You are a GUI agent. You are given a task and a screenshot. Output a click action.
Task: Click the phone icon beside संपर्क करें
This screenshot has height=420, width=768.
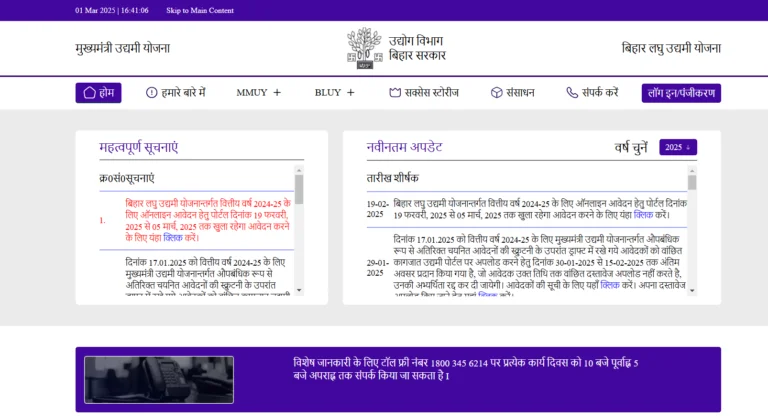pyautogui.click(x=572, y=93)
